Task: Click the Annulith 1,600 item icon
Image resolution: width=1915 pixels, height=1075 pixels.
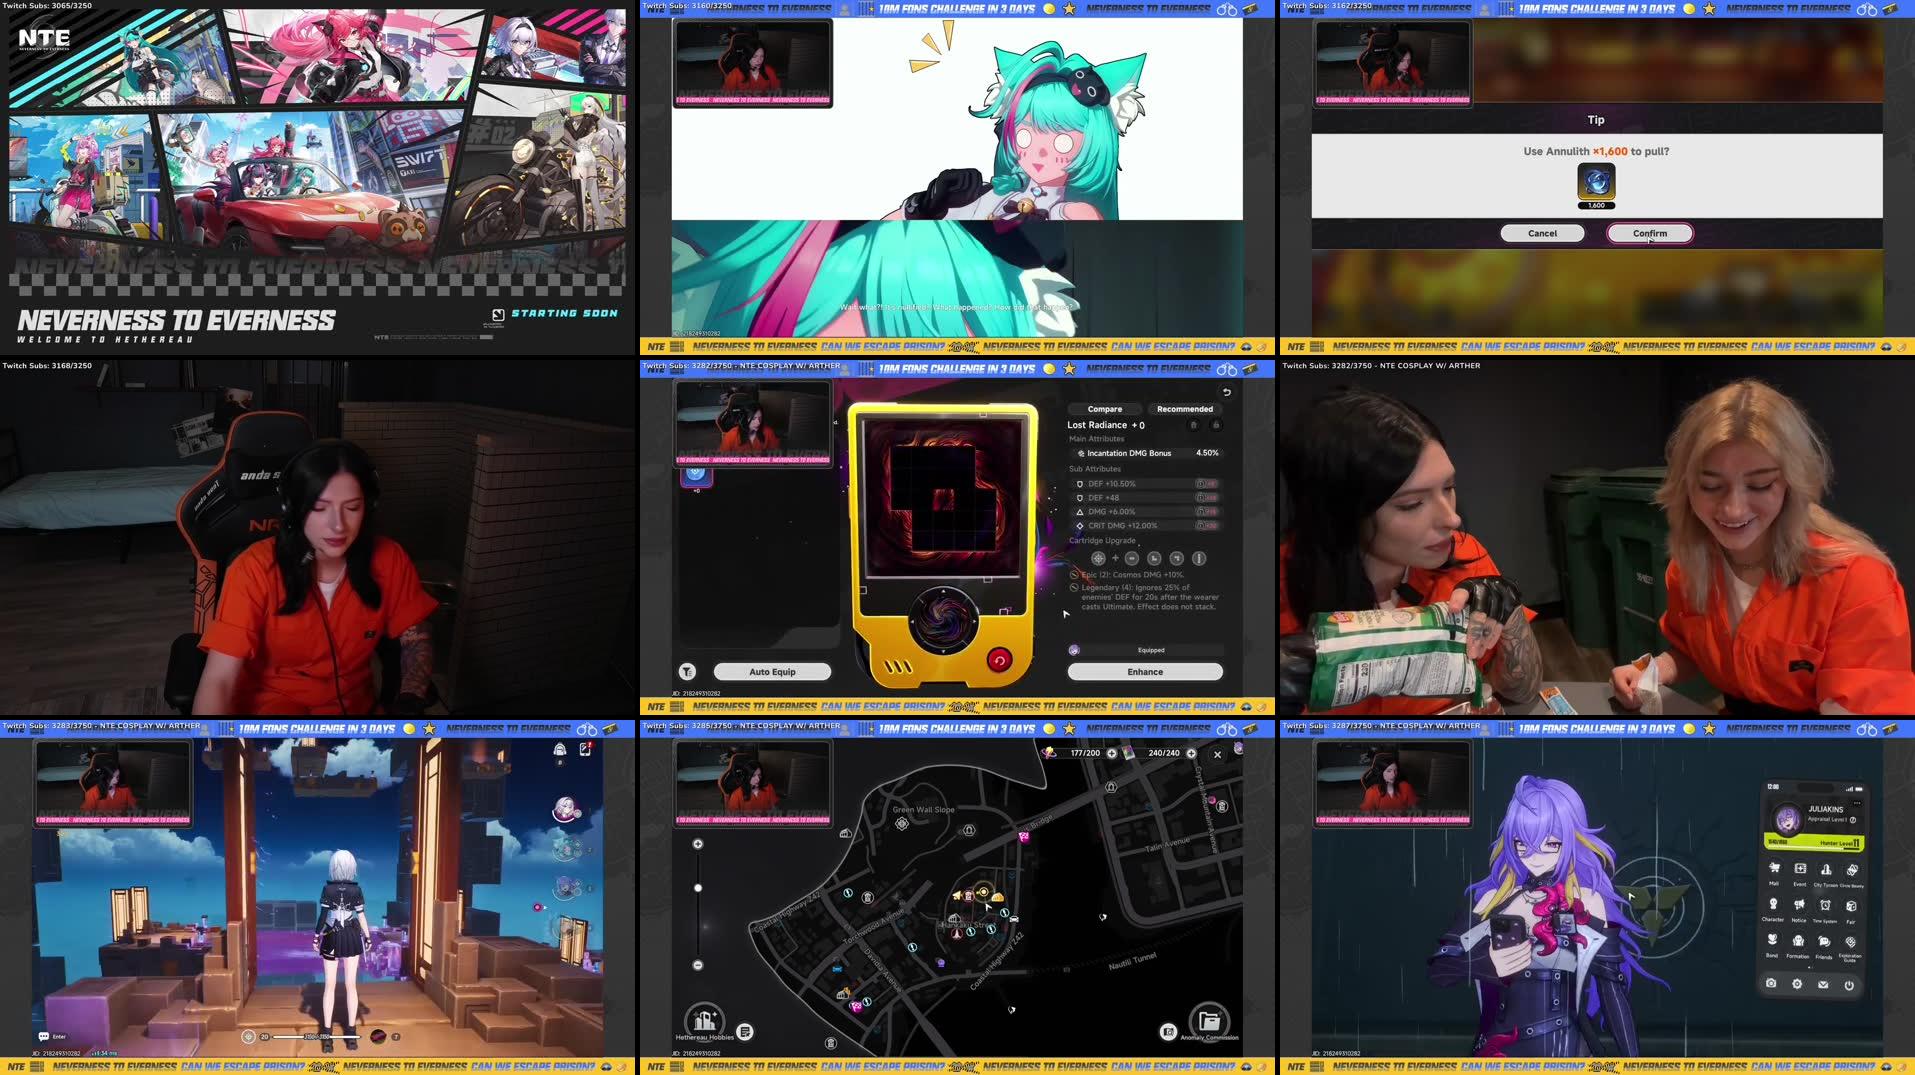Action: coord(1596,184)
